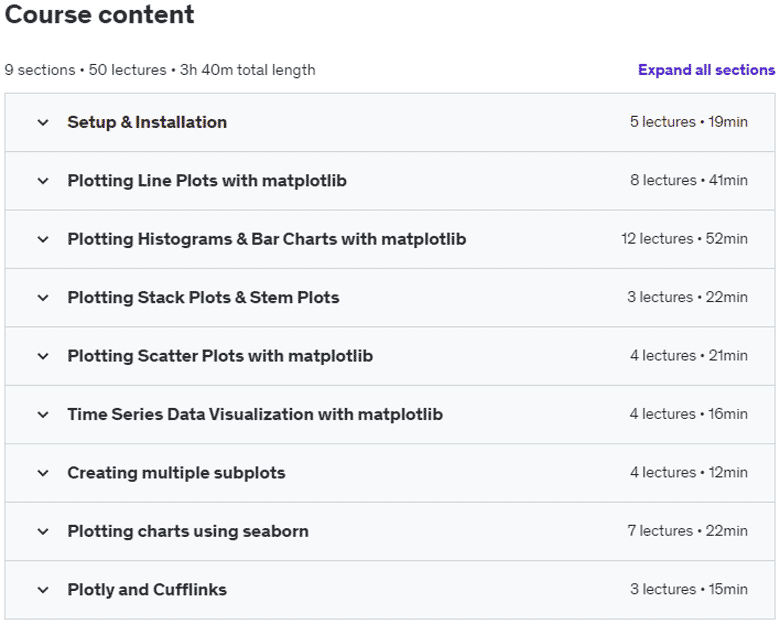Click the '4 lectures • 16min' text
The height and width of the screenshot is (624, 780).
688,414
